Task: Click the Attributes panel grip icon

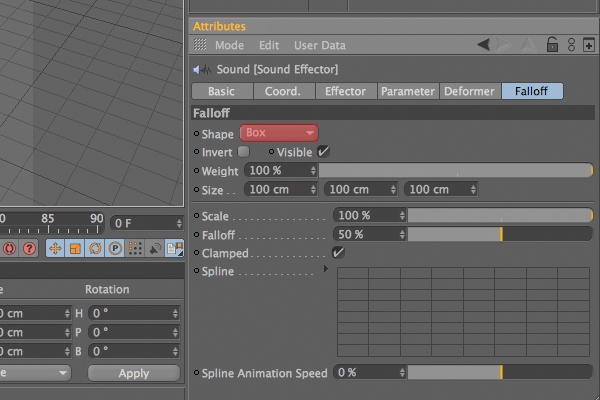Action: [x=200, y=45]
